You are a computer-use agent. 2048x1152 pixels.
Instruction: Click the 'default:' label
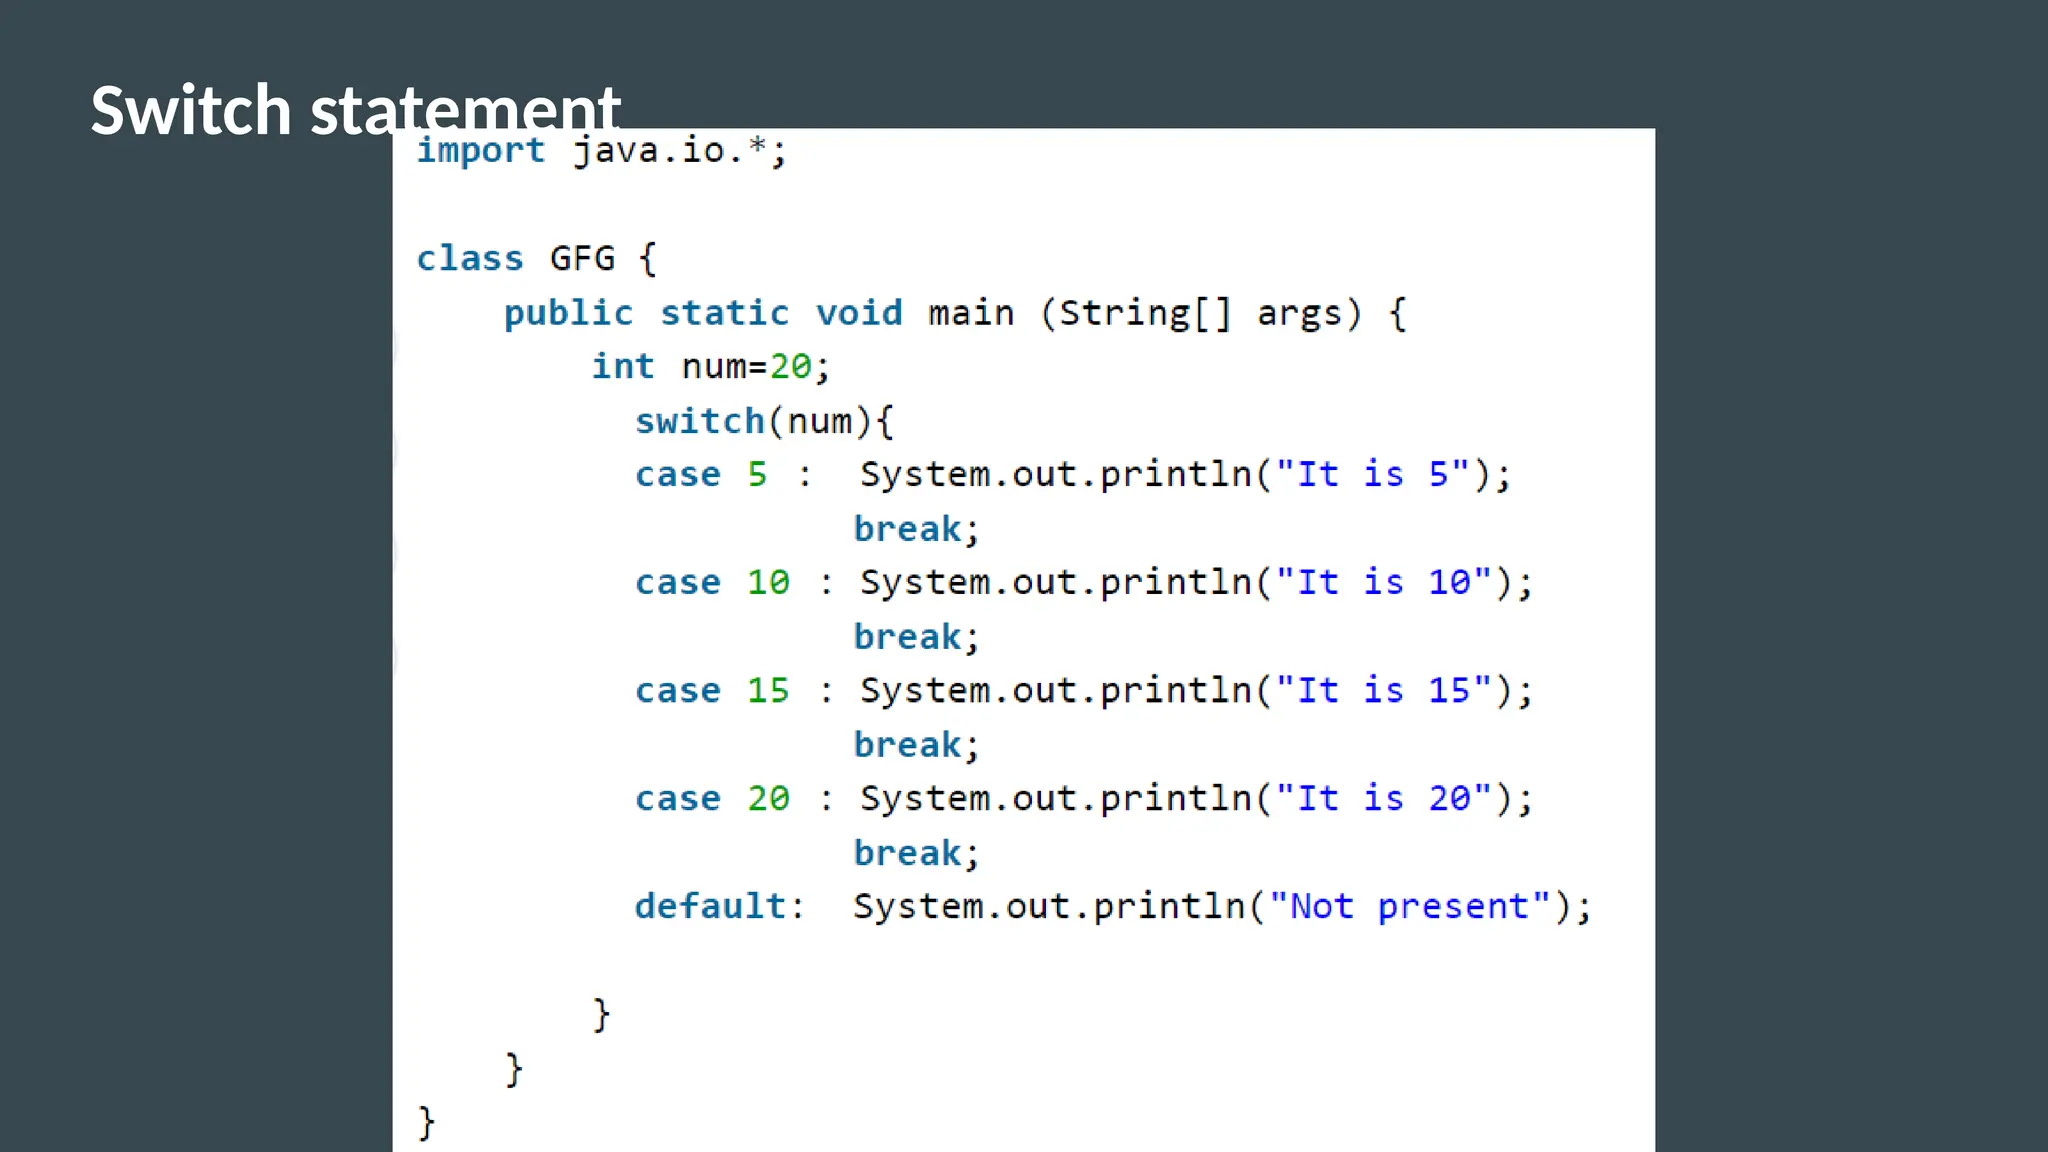click(x=719, y=907)
